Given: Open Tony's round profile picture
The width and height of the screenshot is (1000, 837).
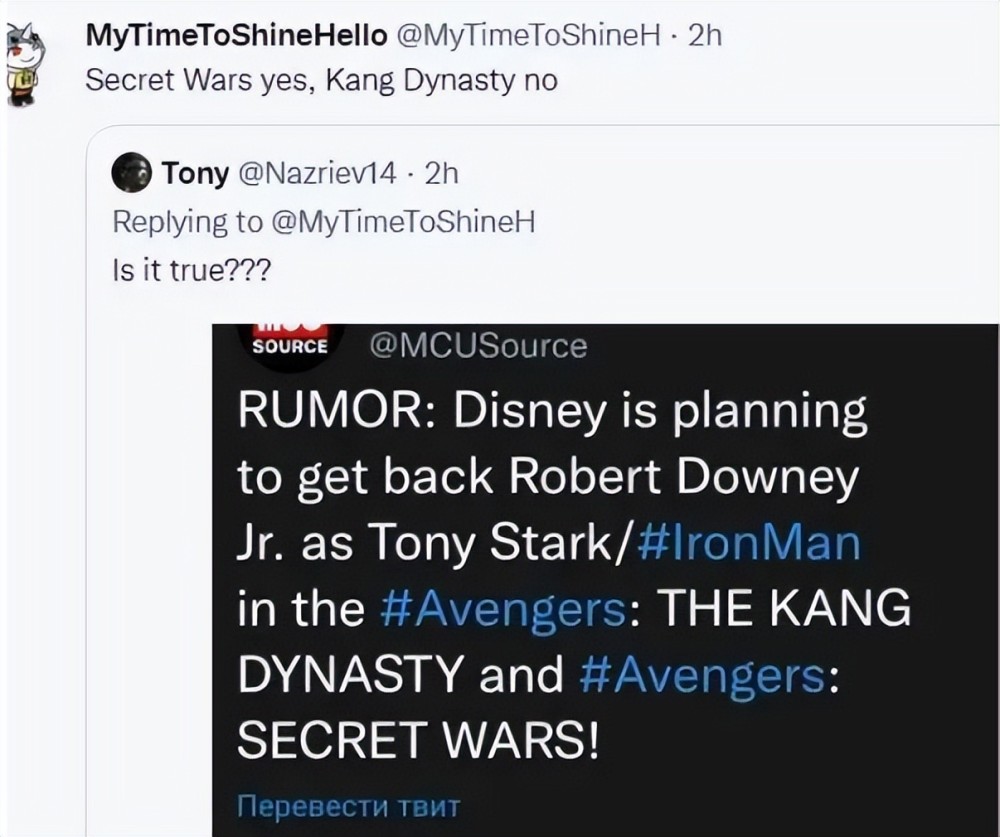Looking at the screenshot, I should 132,175.
